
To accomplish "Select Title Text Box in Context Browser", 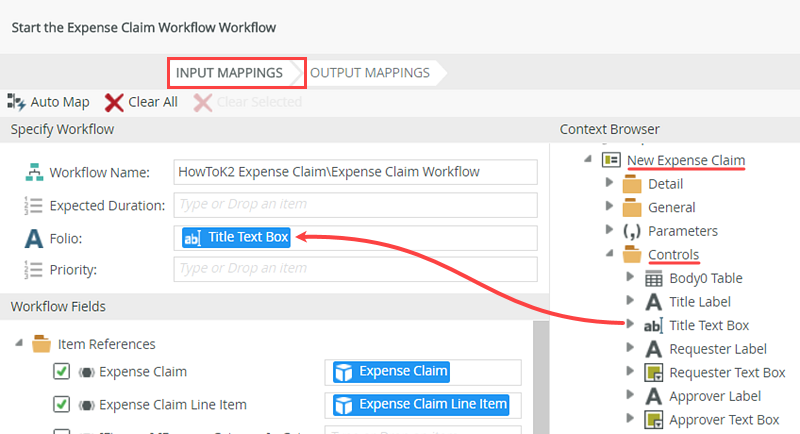I will pyautogui.click(x=709, y=325).
